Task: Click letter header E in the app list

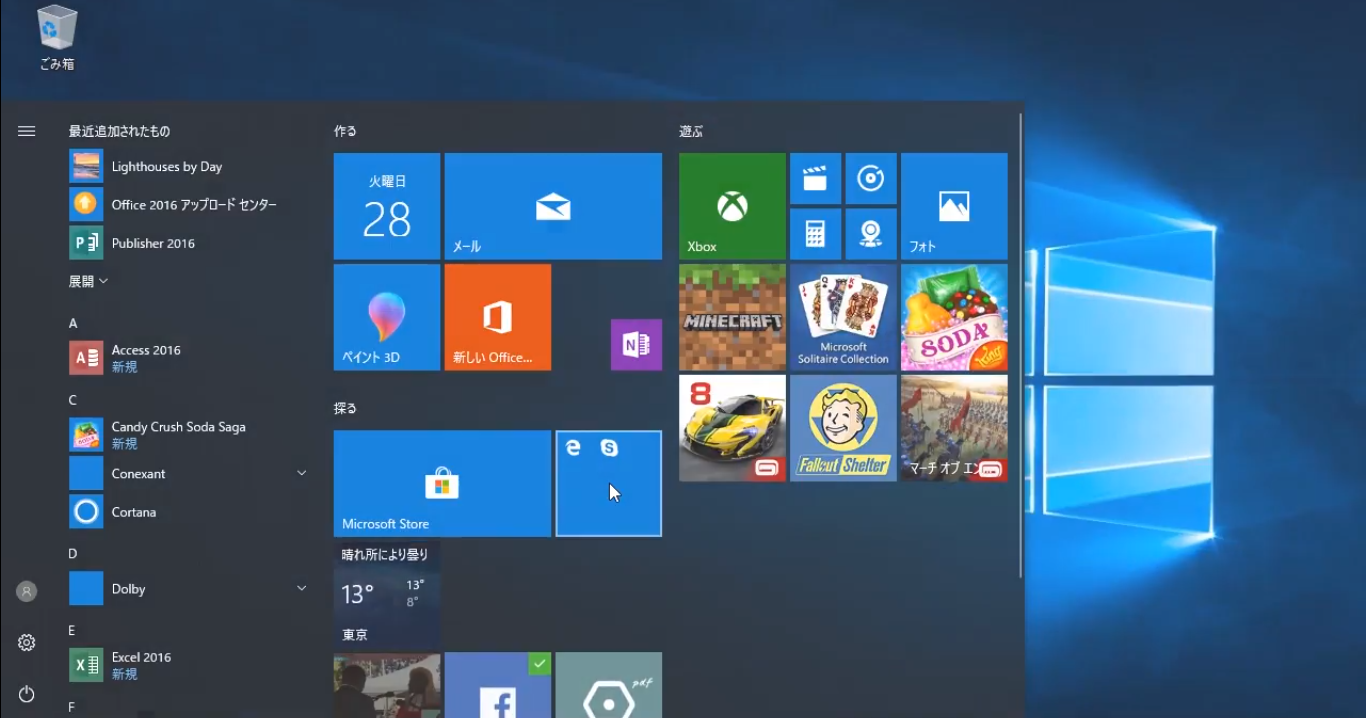Action: point(72,630)
